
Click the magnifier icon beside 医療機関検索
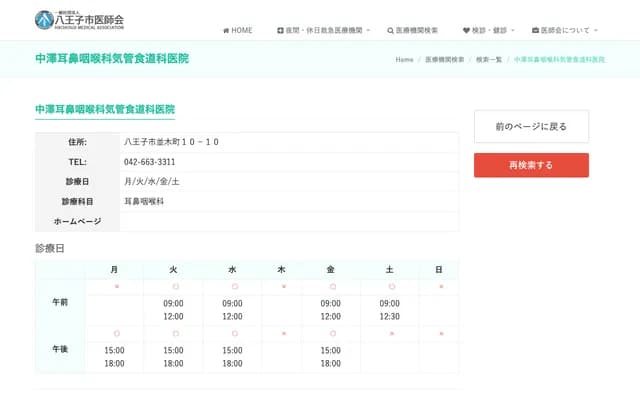390,31
